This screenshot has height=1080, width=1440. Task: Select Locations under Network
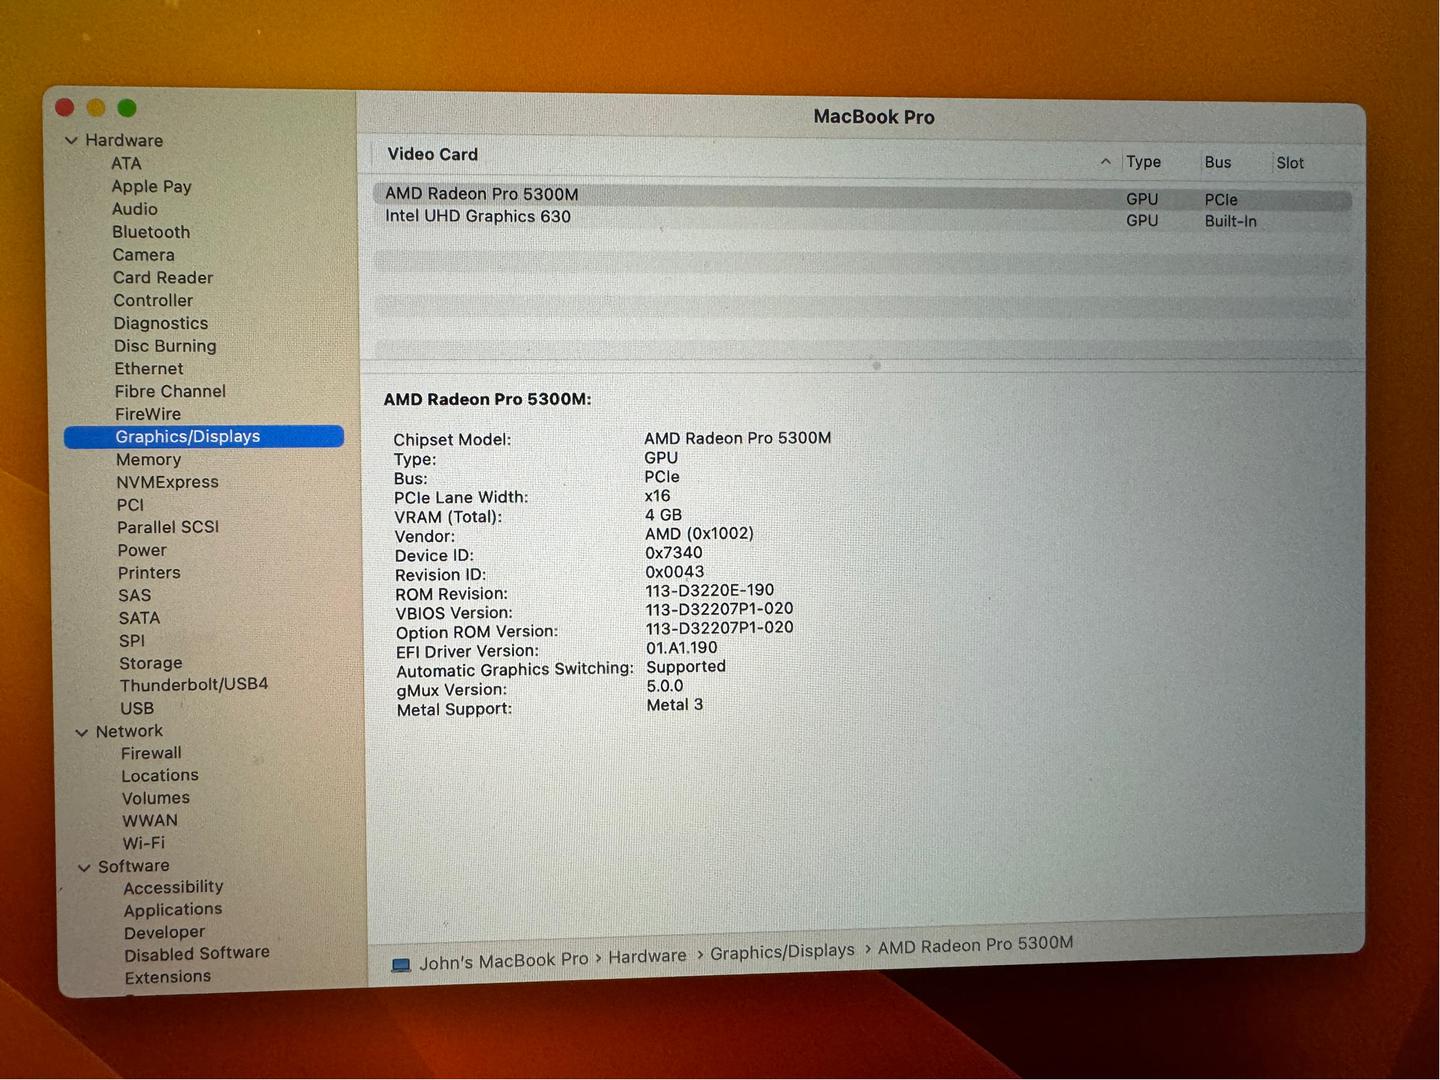pos(160,776)
